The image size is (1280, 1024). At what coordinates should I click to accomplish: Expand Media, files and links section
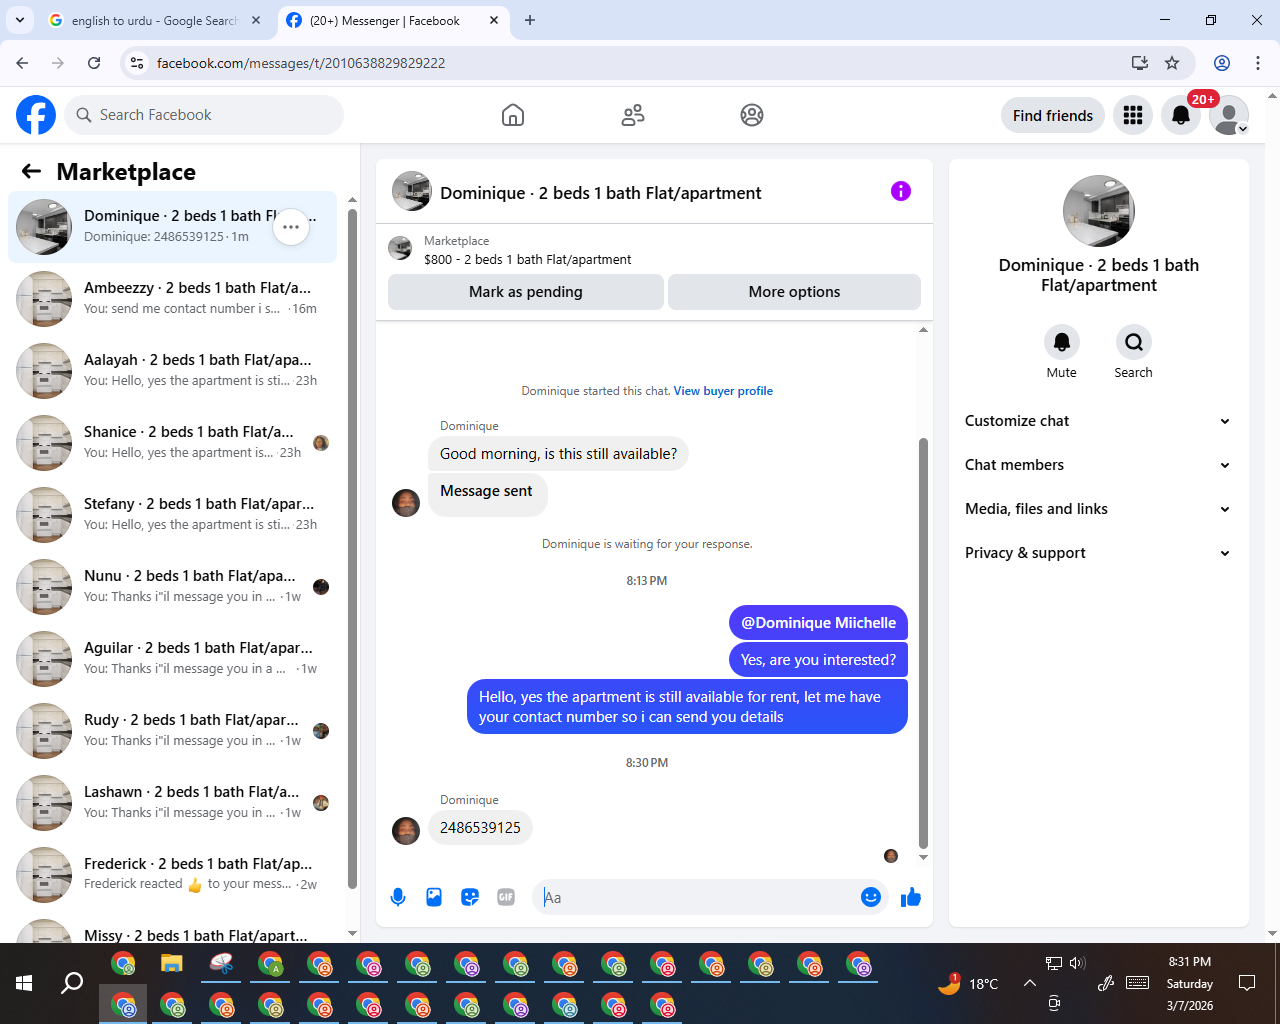click(x=1098, y=509)
